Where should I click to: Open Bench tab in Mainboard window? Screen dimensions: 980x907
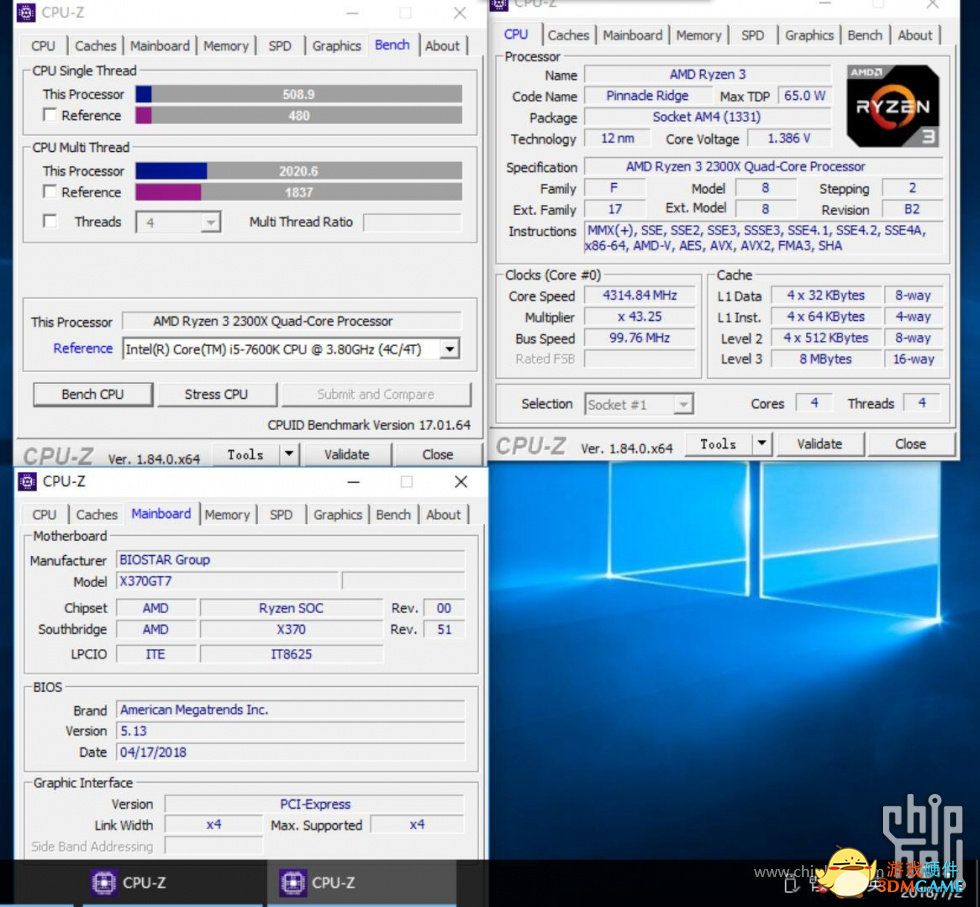394,514
